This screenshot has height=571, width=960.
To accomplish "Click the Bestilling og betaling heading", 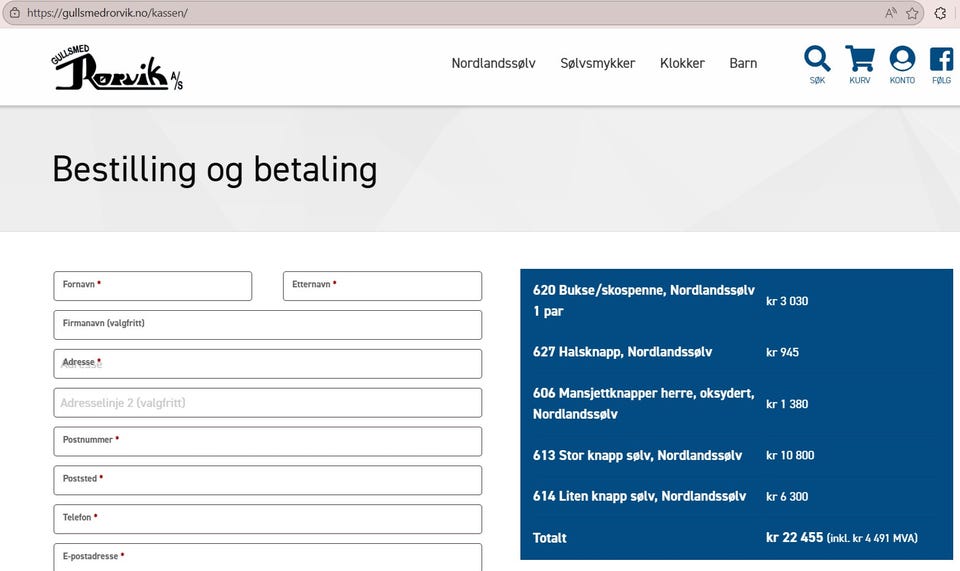I will click(214, 170).
